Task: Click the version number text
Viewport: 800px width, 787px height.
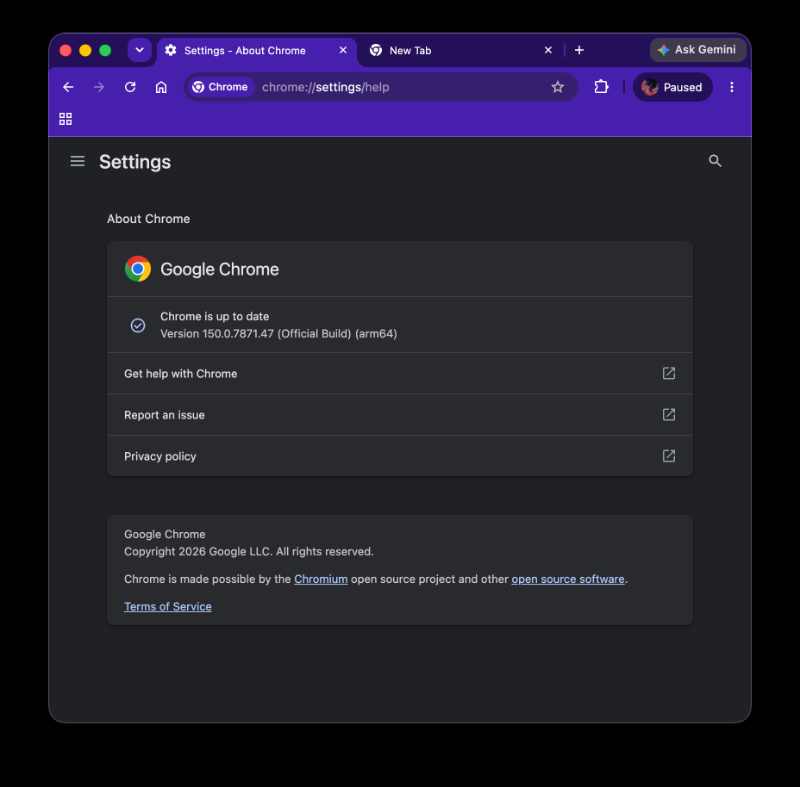Action: (279, 334)
